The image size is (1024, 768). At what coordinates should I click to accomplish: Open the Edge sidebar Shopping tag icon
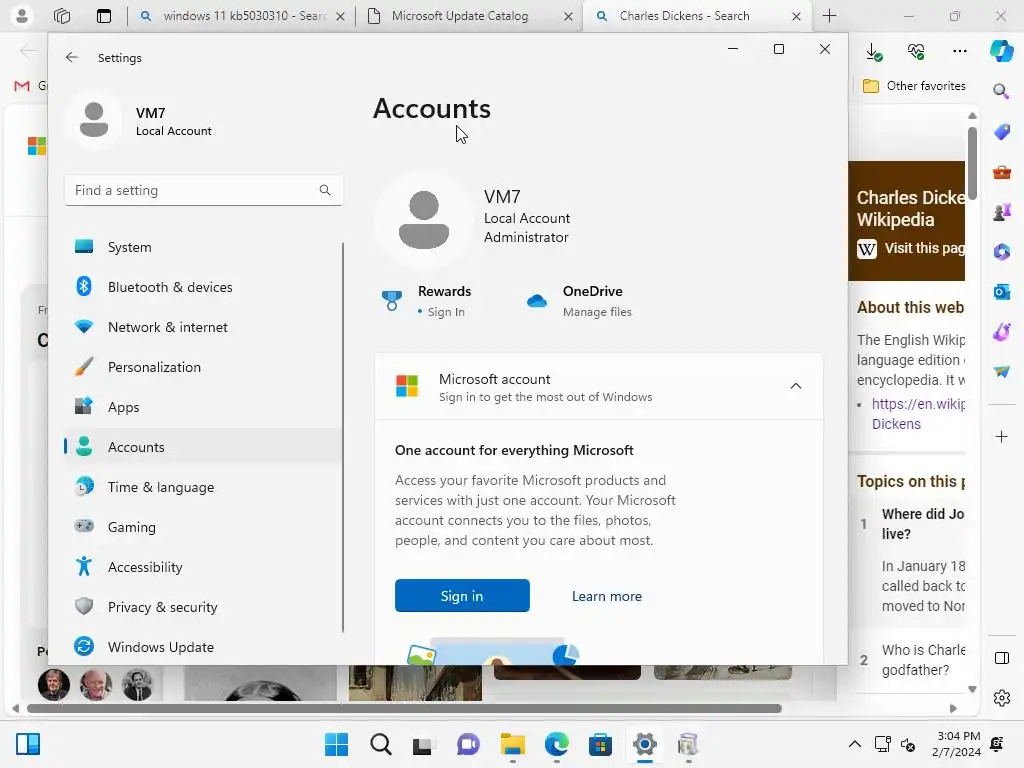(1002, 132)
